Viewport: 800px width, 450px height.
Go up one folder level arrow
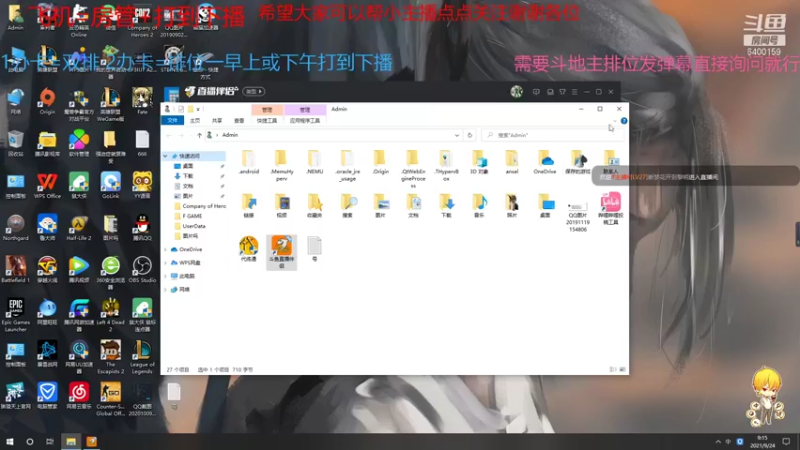[x=199, y=135]
